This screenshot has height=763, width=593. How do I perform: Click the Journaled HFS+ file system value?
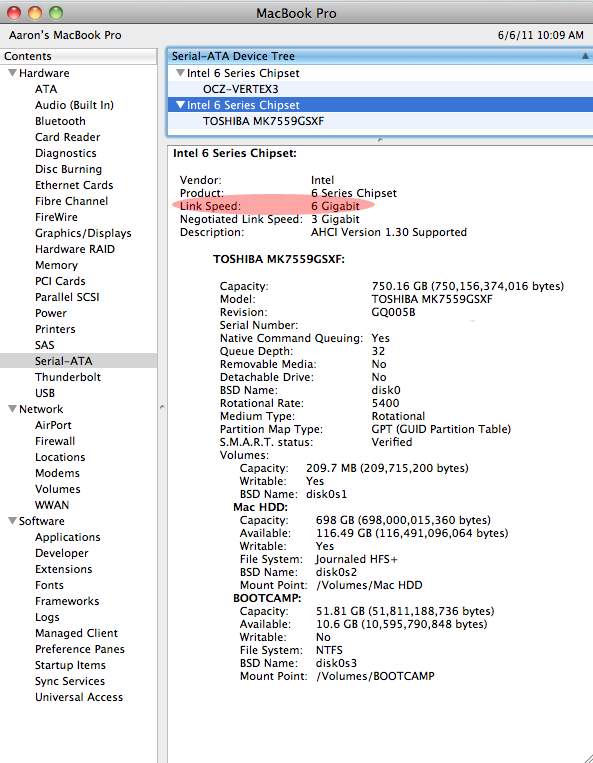[357, 559]
